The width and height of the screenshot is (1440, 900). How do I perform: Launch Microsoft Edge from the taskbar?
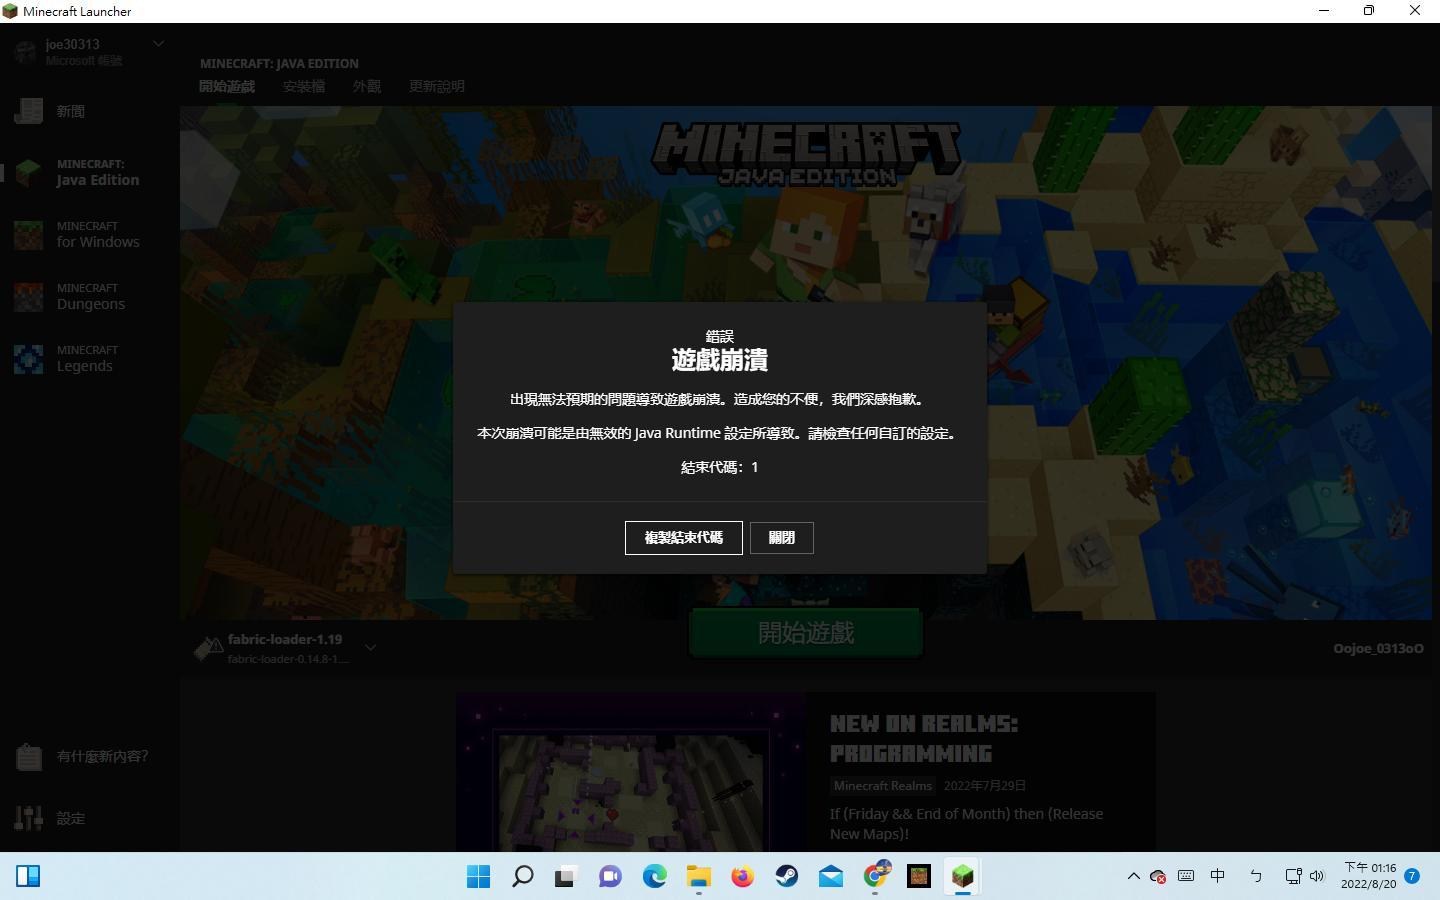654,877
